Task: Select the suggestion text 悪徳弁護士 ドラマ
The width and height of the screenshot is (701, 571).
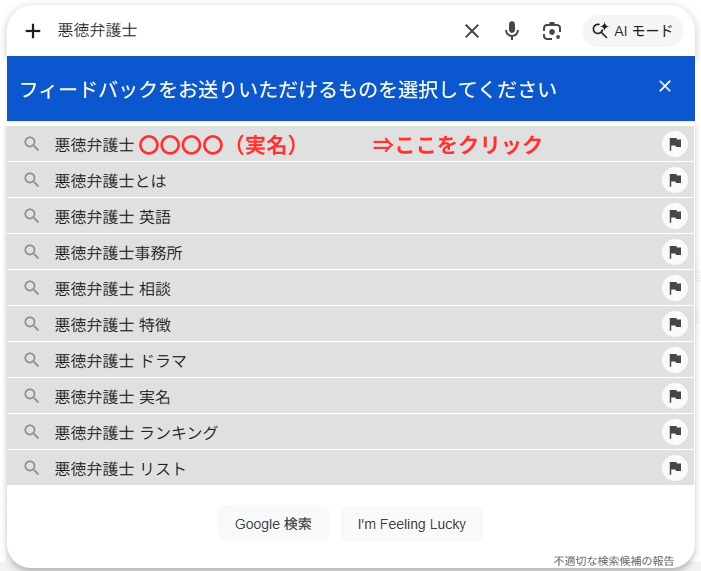Action: (121, 361)
